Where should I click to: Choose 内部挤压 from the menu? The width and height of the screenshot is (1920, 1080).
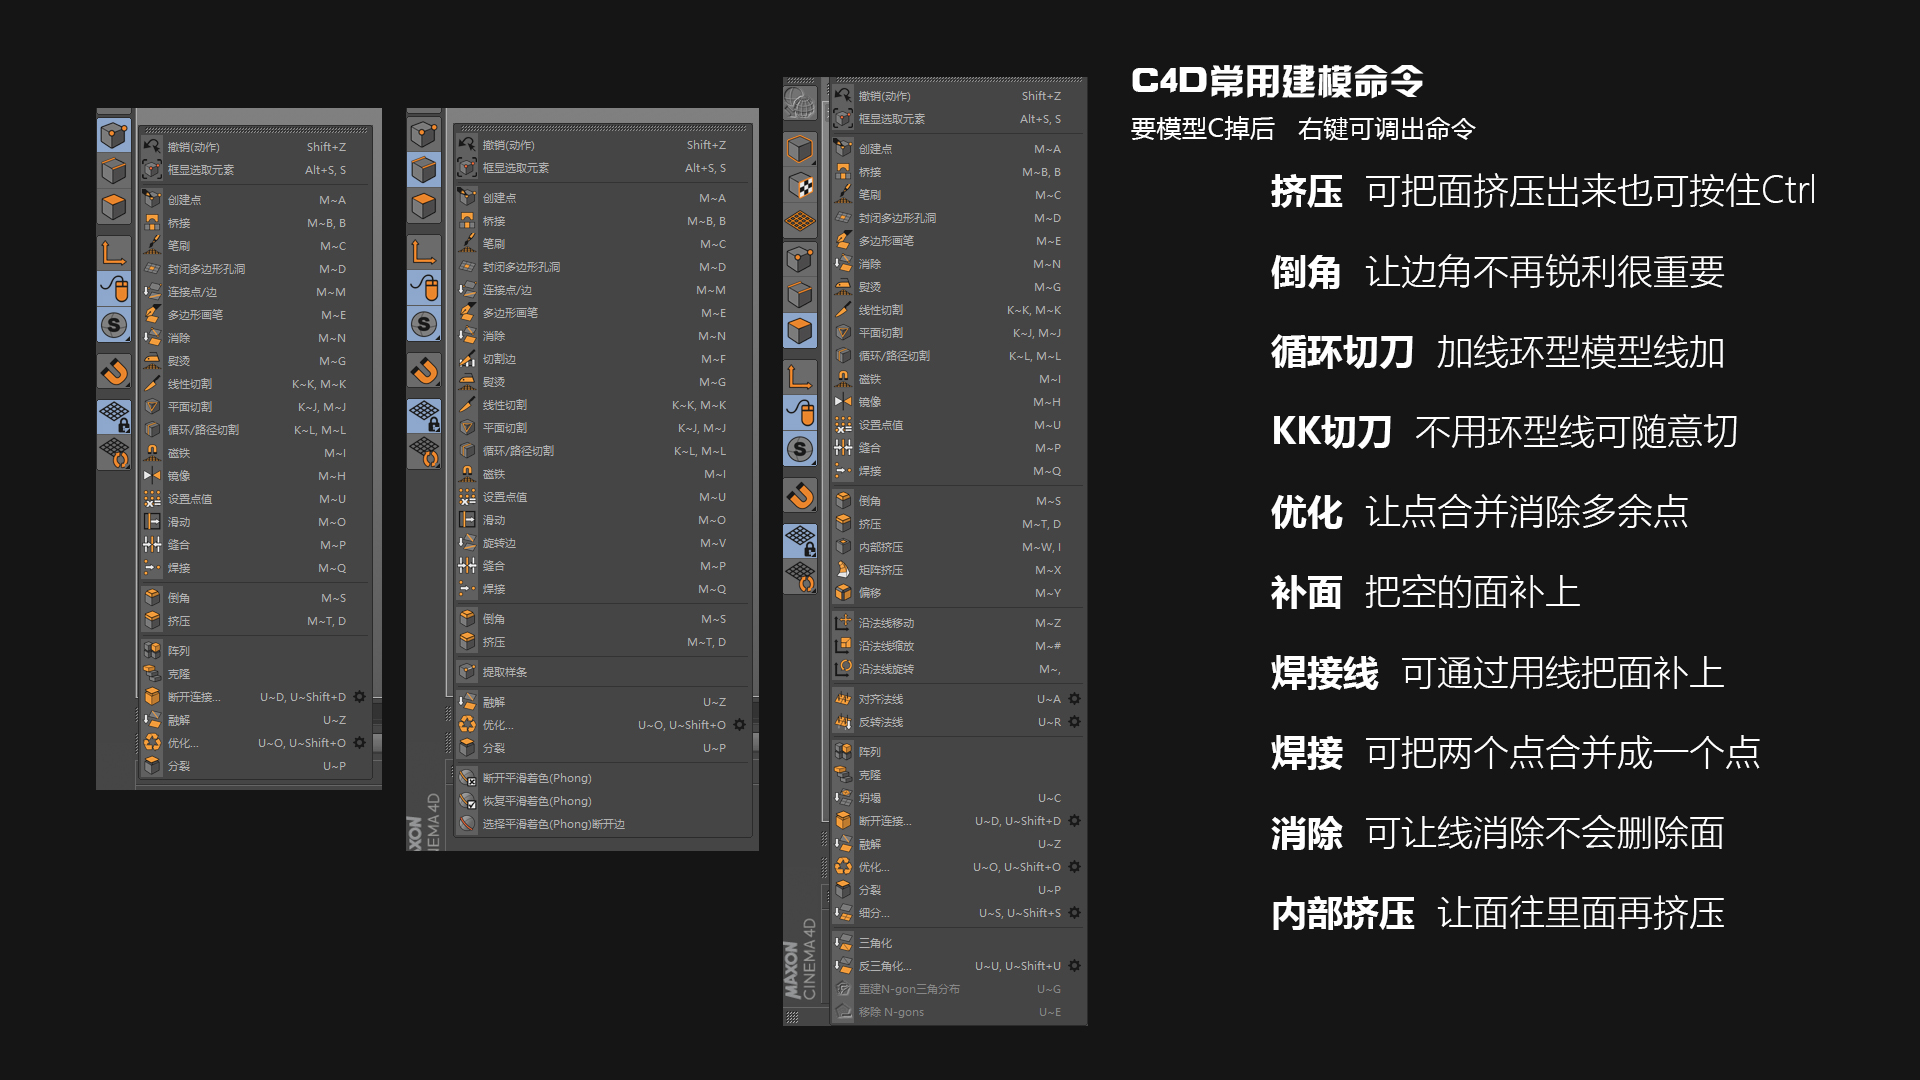[x=958, y=547]
